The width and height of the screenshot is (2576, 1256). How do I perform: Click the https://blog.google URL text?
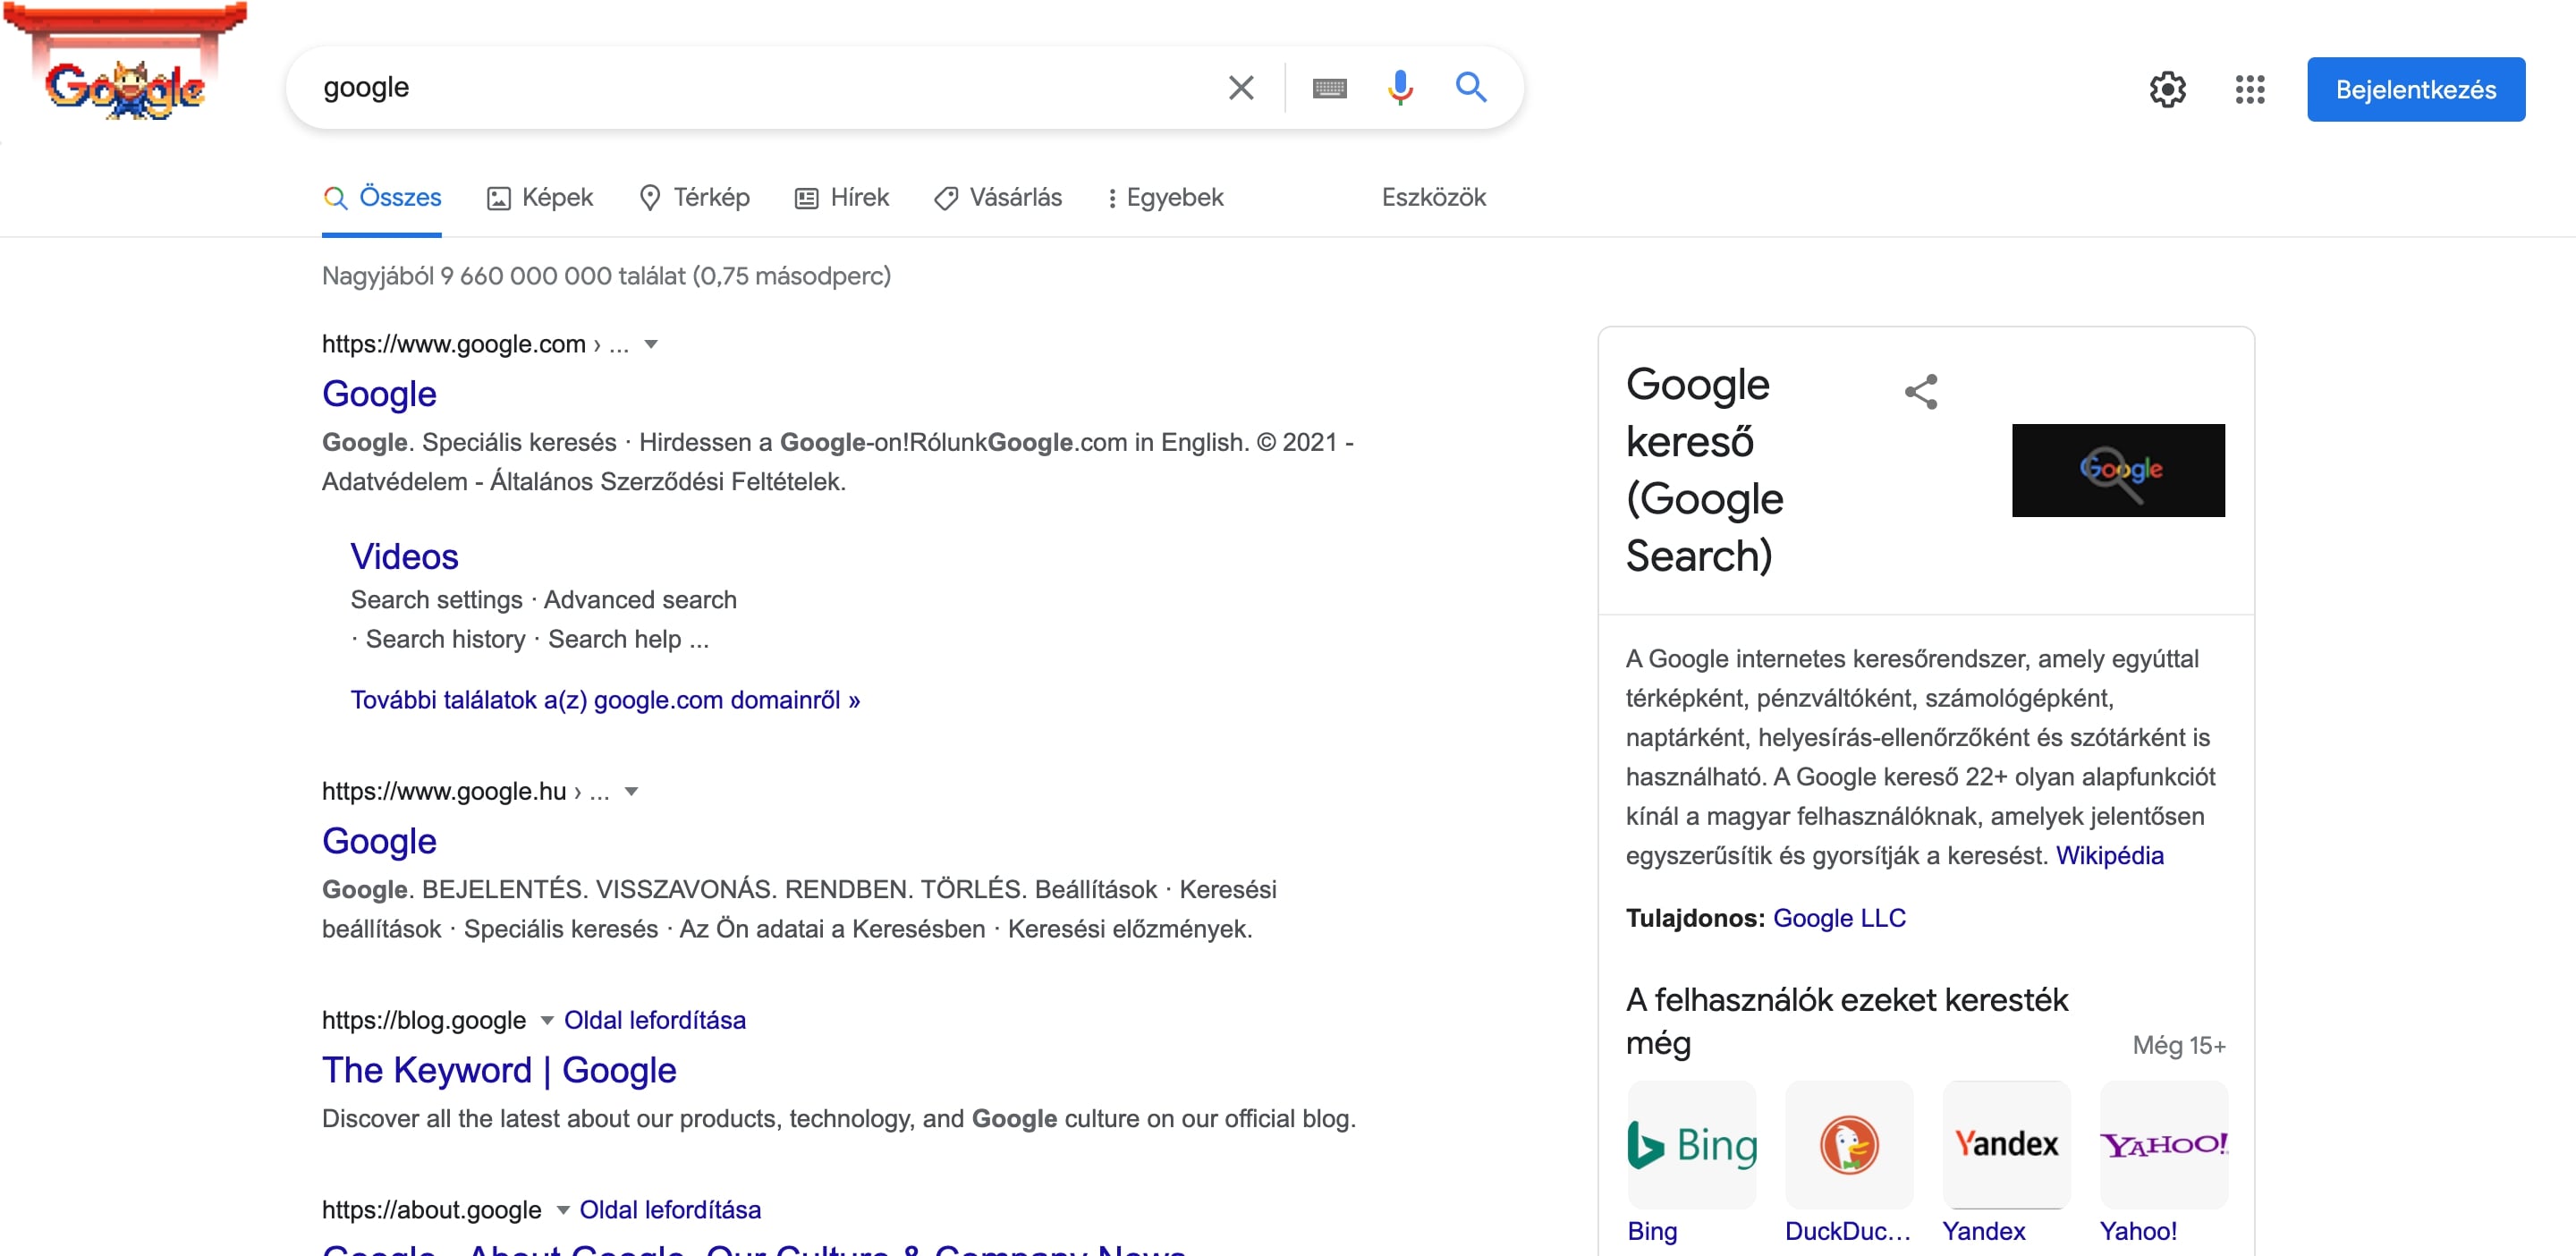tap(424, 1020)
